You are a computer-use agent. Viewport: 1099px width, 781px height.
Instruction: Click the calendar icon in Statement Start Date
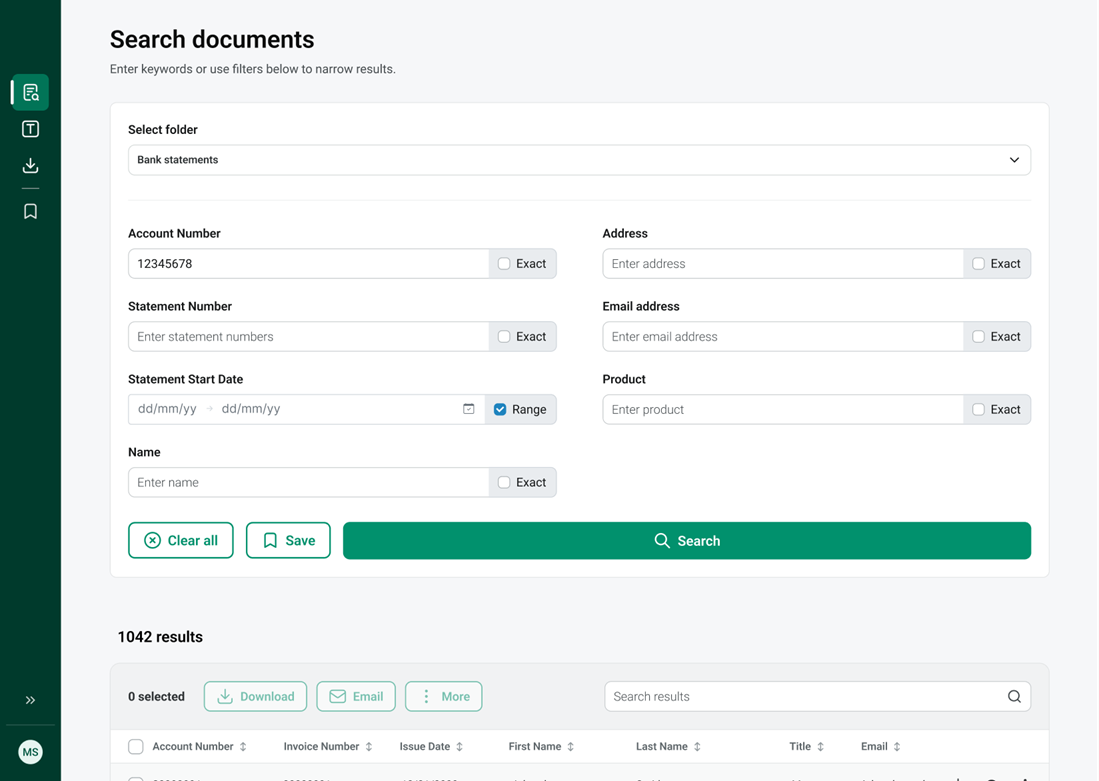468,409
